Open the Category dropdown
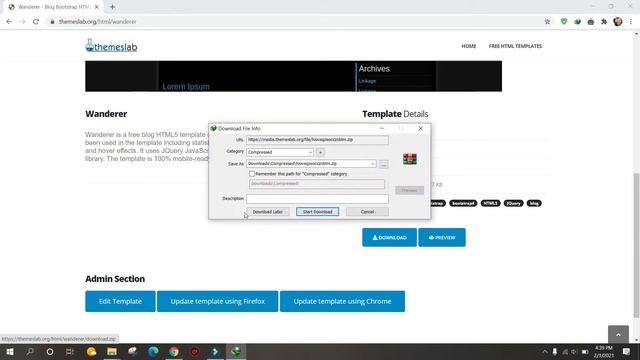Viewport: 640px width, 360px height. [280, 152]
